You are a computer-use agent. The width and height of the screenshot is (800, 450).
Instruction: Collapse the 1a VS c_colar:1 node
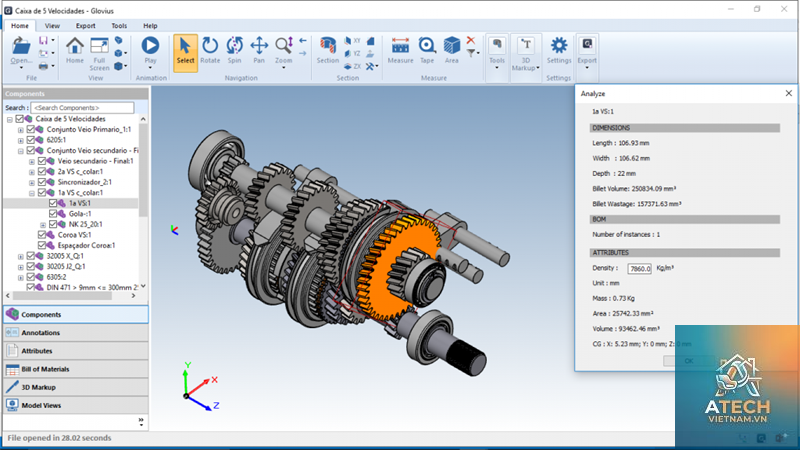tap(32, 193)
